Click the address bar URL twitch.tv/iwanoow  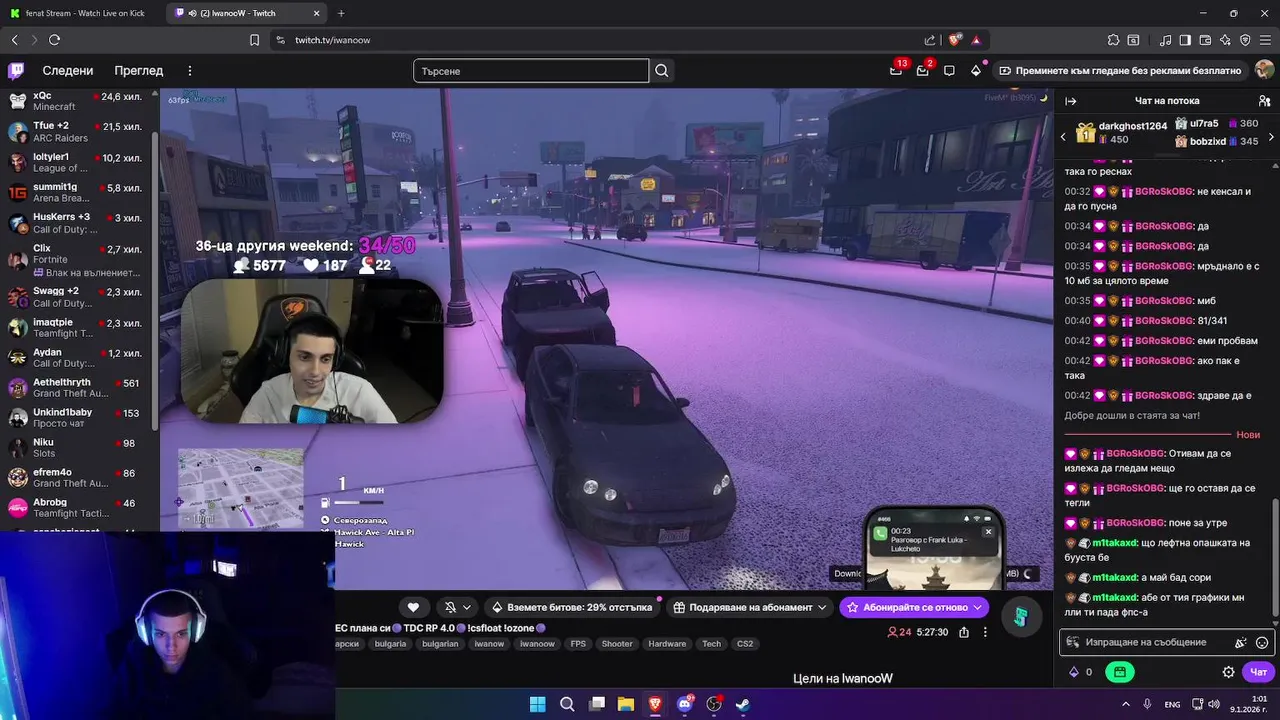point(332,40)
